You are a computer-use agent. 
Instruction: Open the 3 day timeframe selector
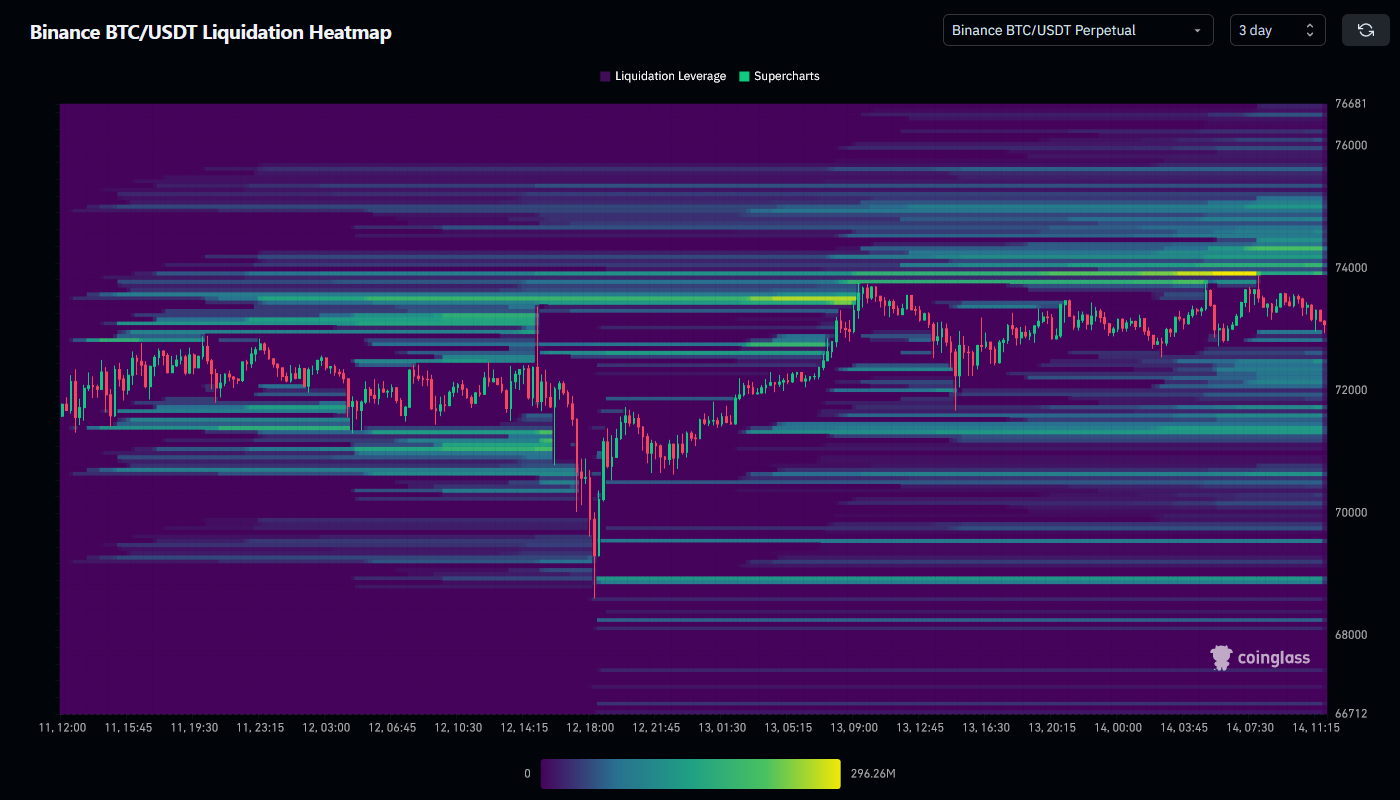click(1277, 30)
